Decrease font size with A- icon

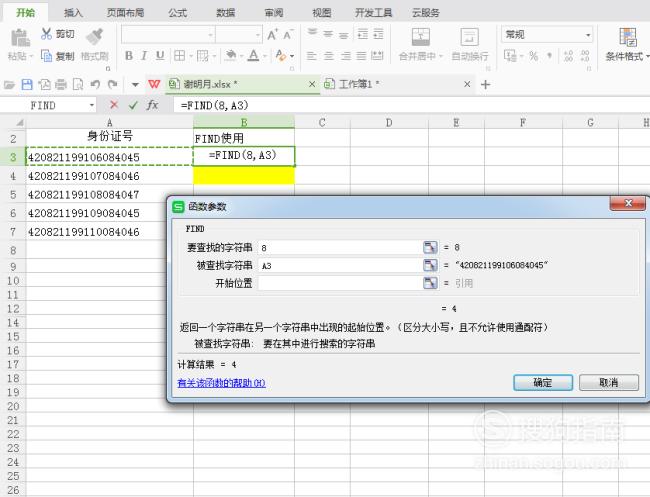(x=289, y=34)
